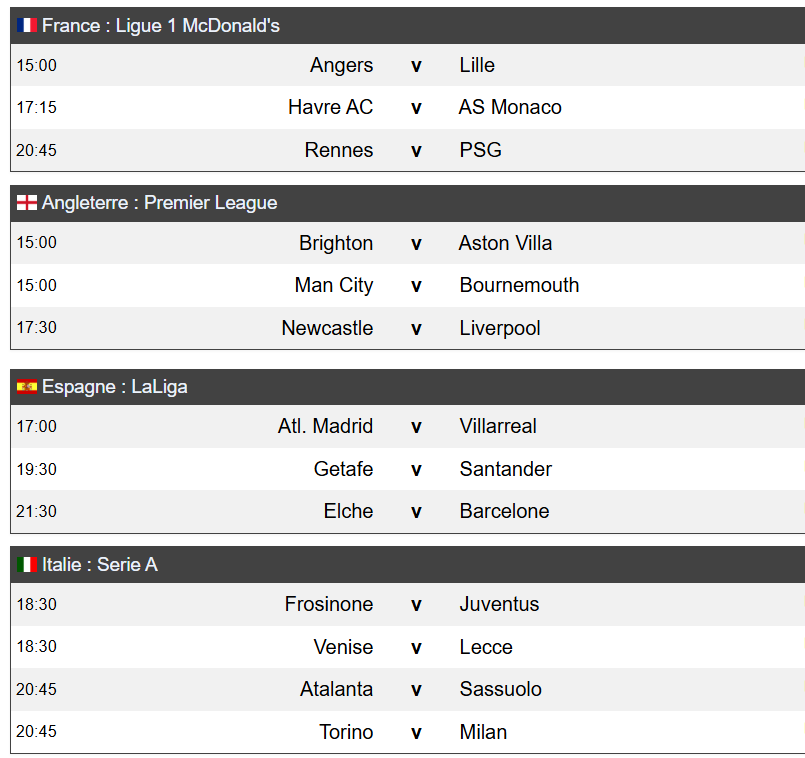Open the Angers v Lille match
The image size is (805, 758).
point(408,65)
